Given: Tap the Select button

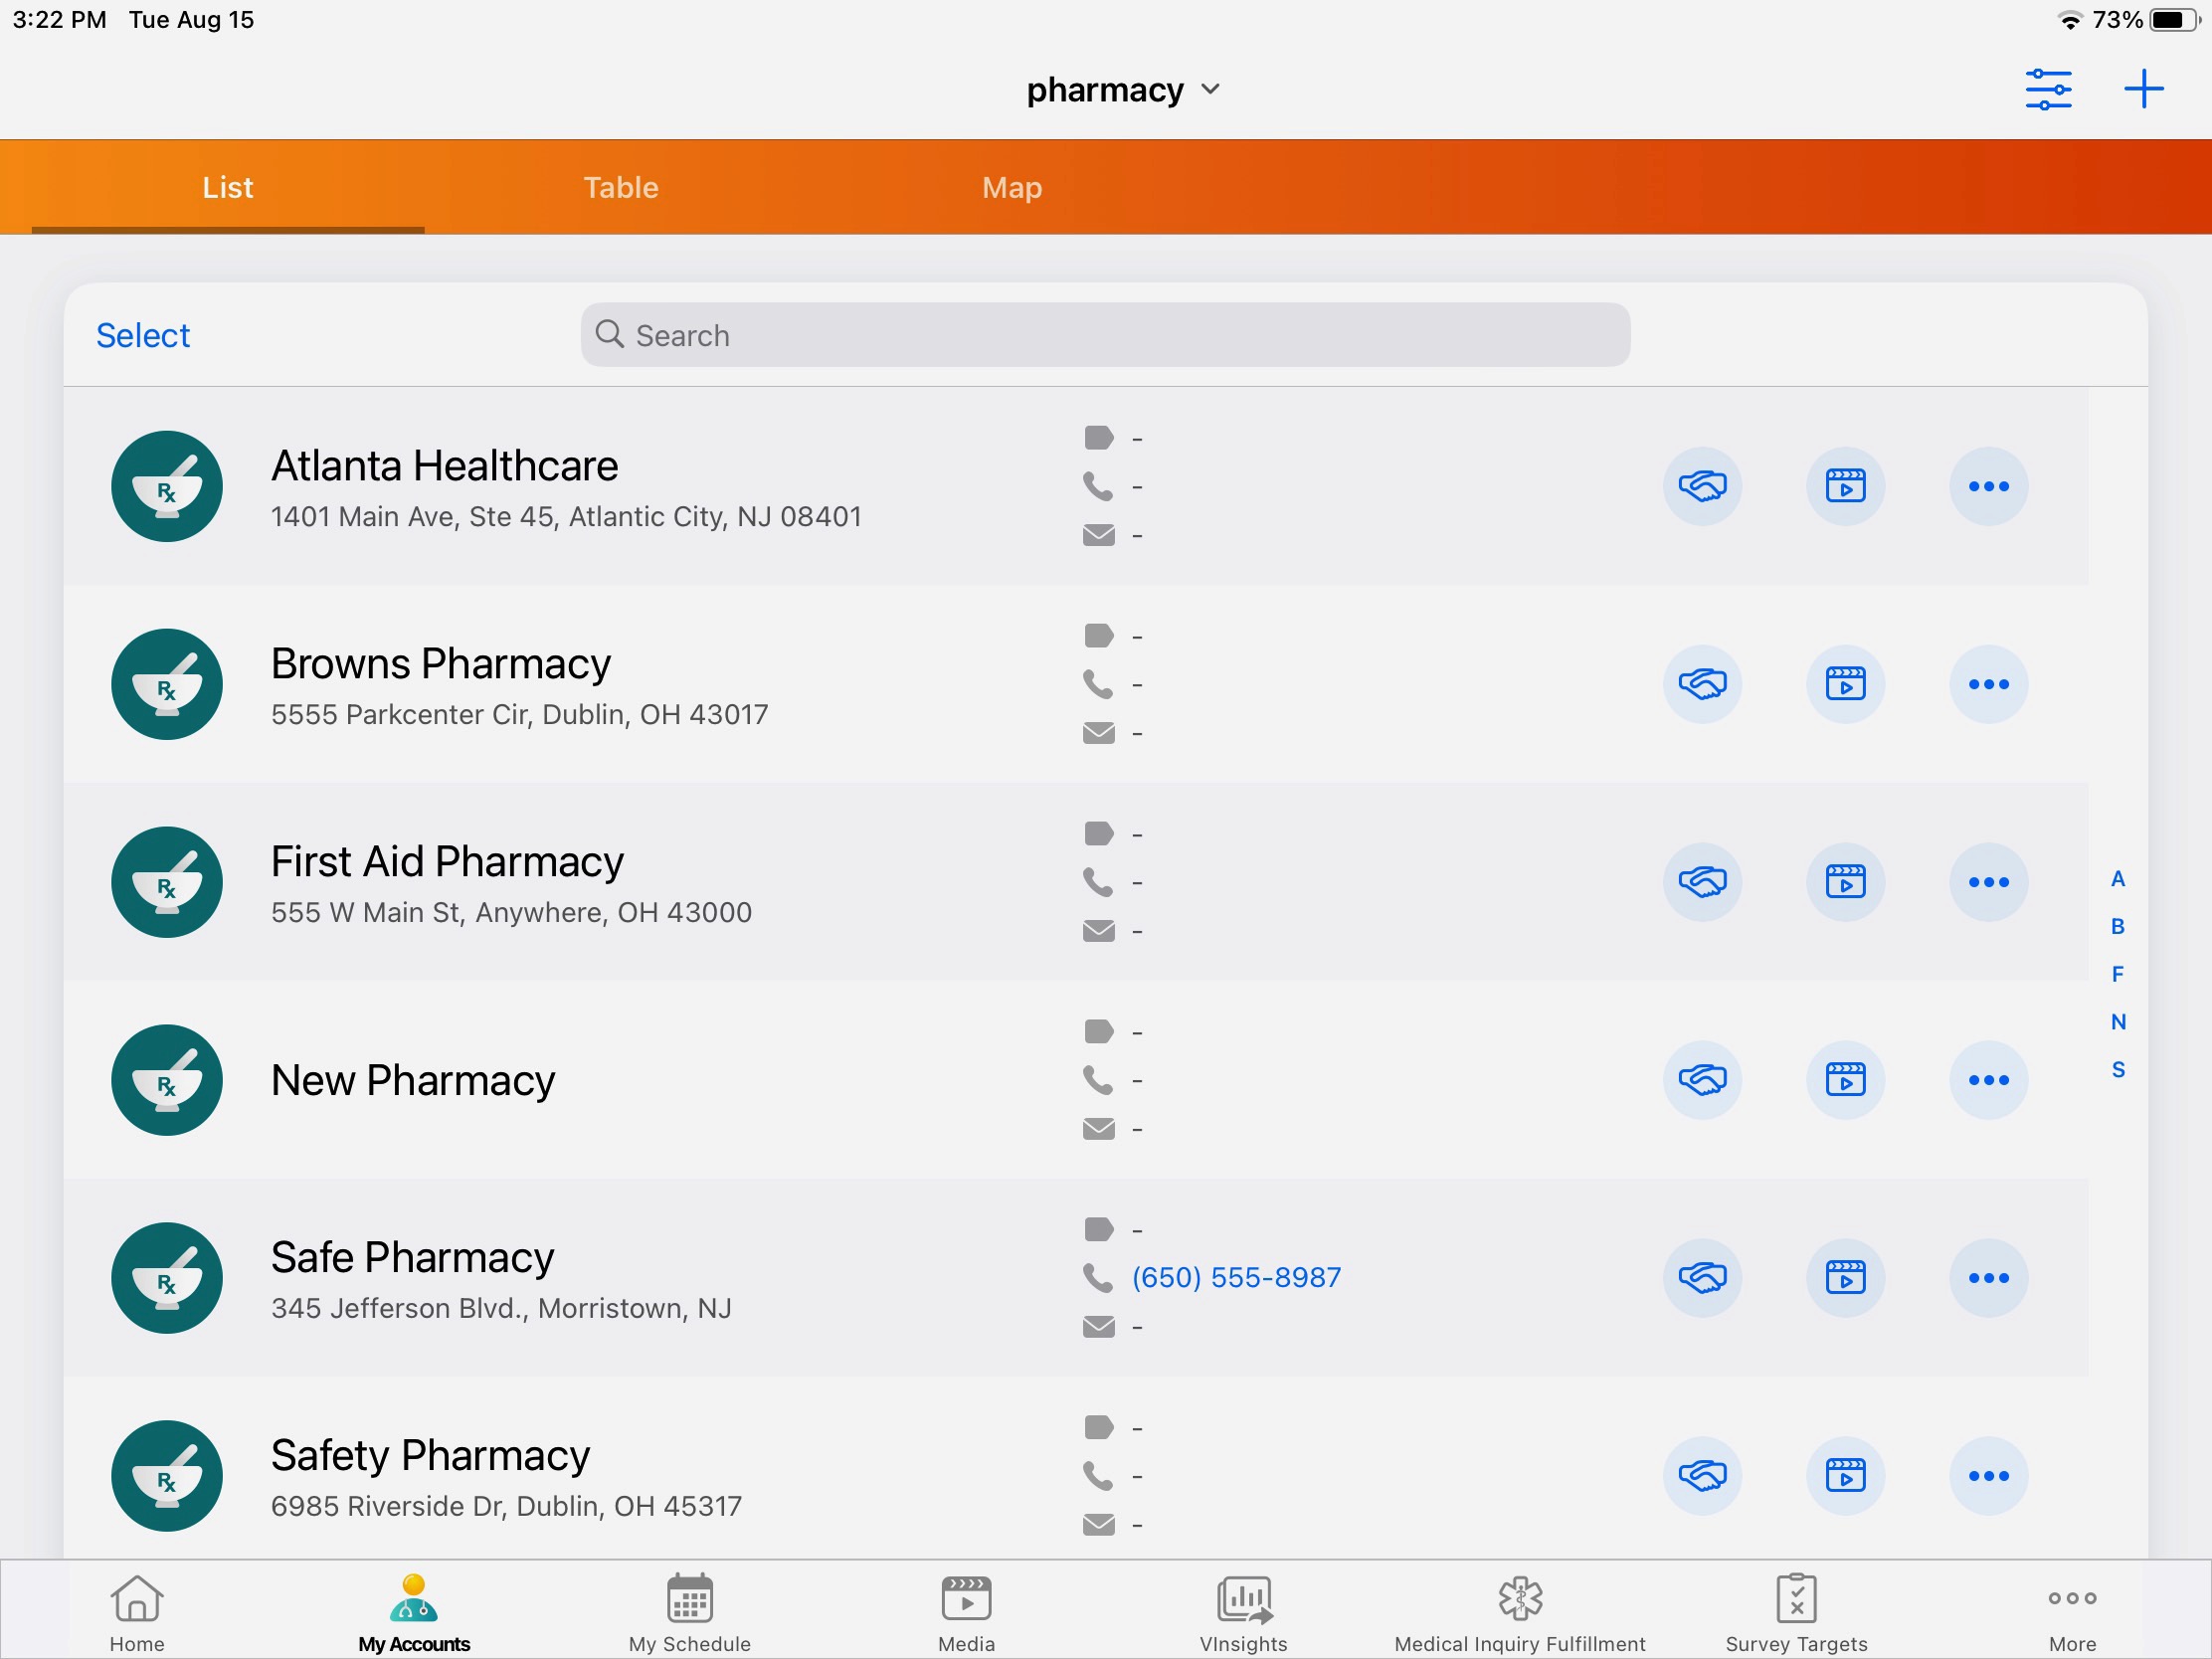Looking at the screenshot, I should point(143,335).
